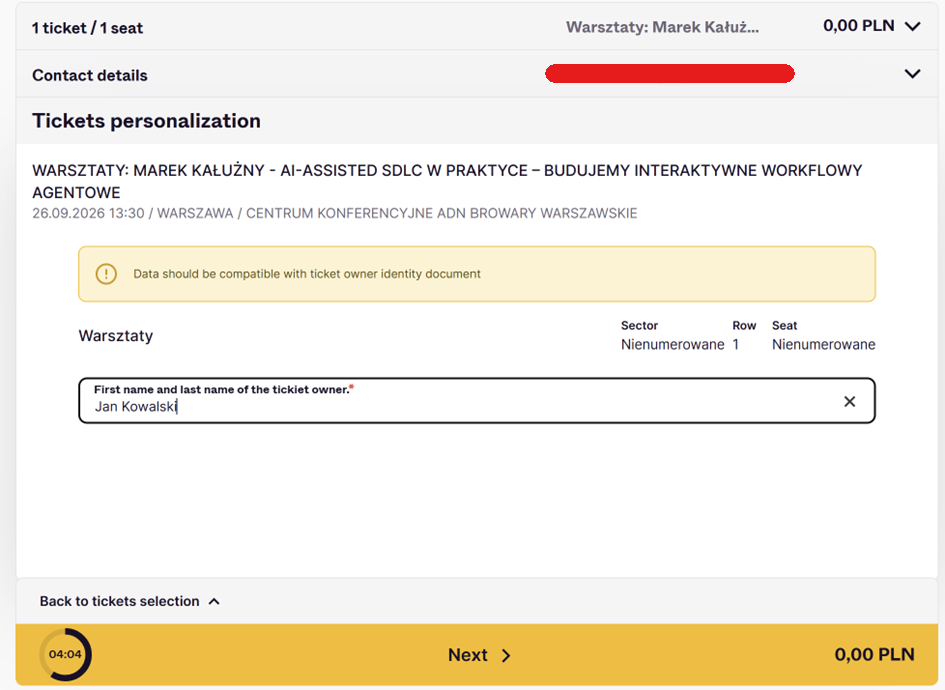The height and width of the screenshot is (690, 945).
Task: Expand the ticket price summary chevron
Action: pos(912,27)
